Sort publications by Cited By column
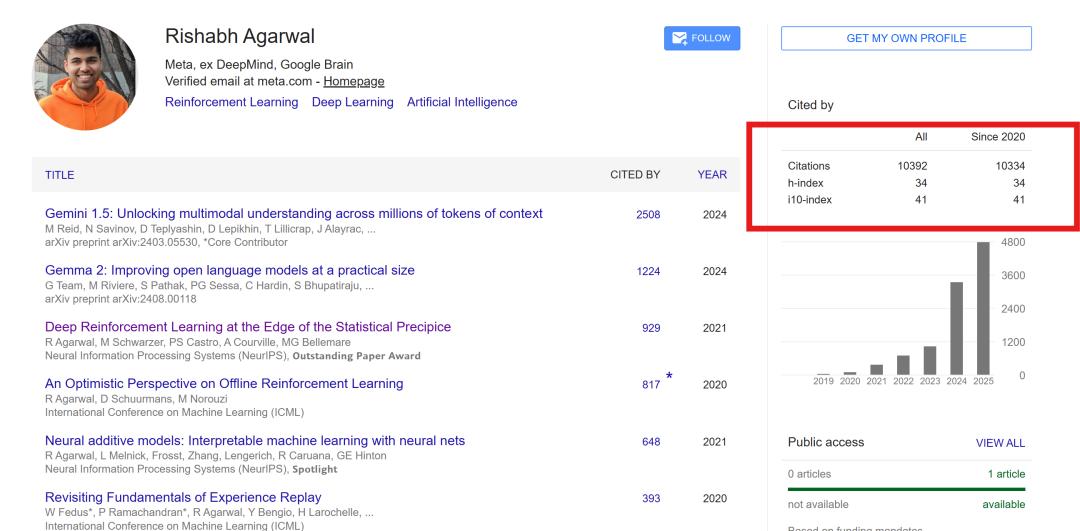The height and width of the screenshot is (531, 1080). 635,175
